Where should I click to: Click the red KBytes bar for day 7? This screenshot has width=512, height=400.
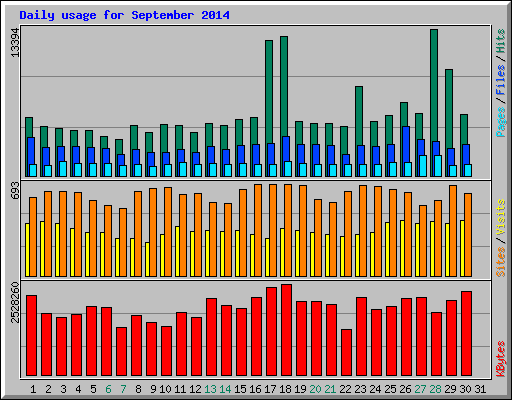[x=121, y=352]
